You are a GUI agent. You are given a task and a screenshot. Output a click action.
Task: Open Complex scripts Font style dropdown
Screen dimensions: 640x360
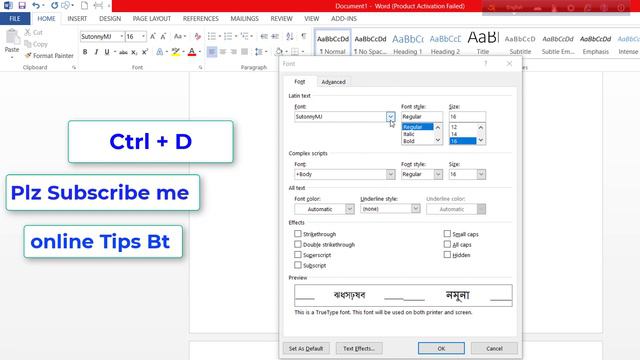coord(438,174)
